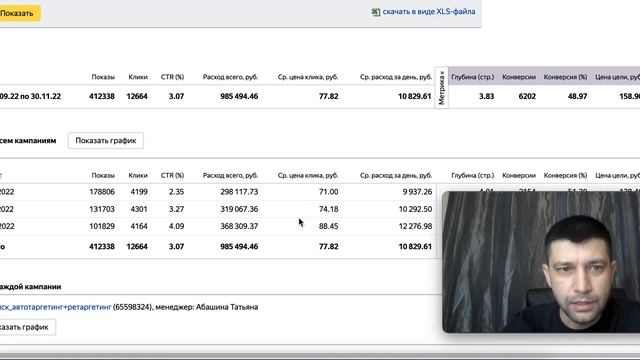
Task: Click the cell 88.45 click price
Action: coord(329,226)
